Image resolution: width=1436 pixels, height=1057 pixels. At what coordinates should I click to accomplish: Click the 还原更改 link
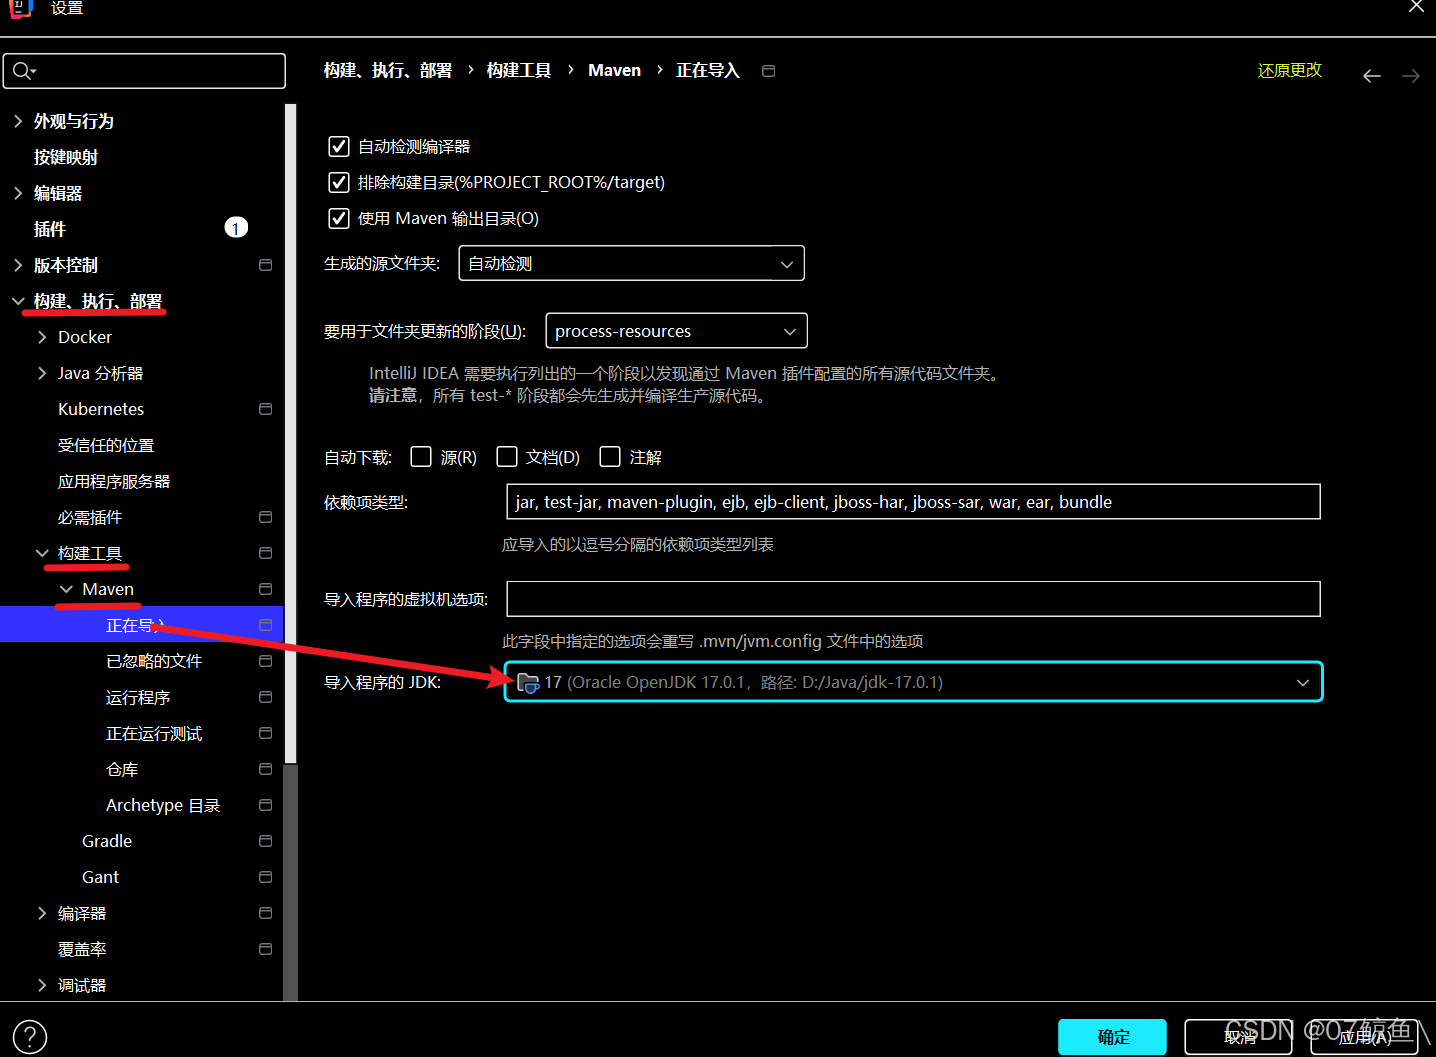click(x=1289, y=70)
